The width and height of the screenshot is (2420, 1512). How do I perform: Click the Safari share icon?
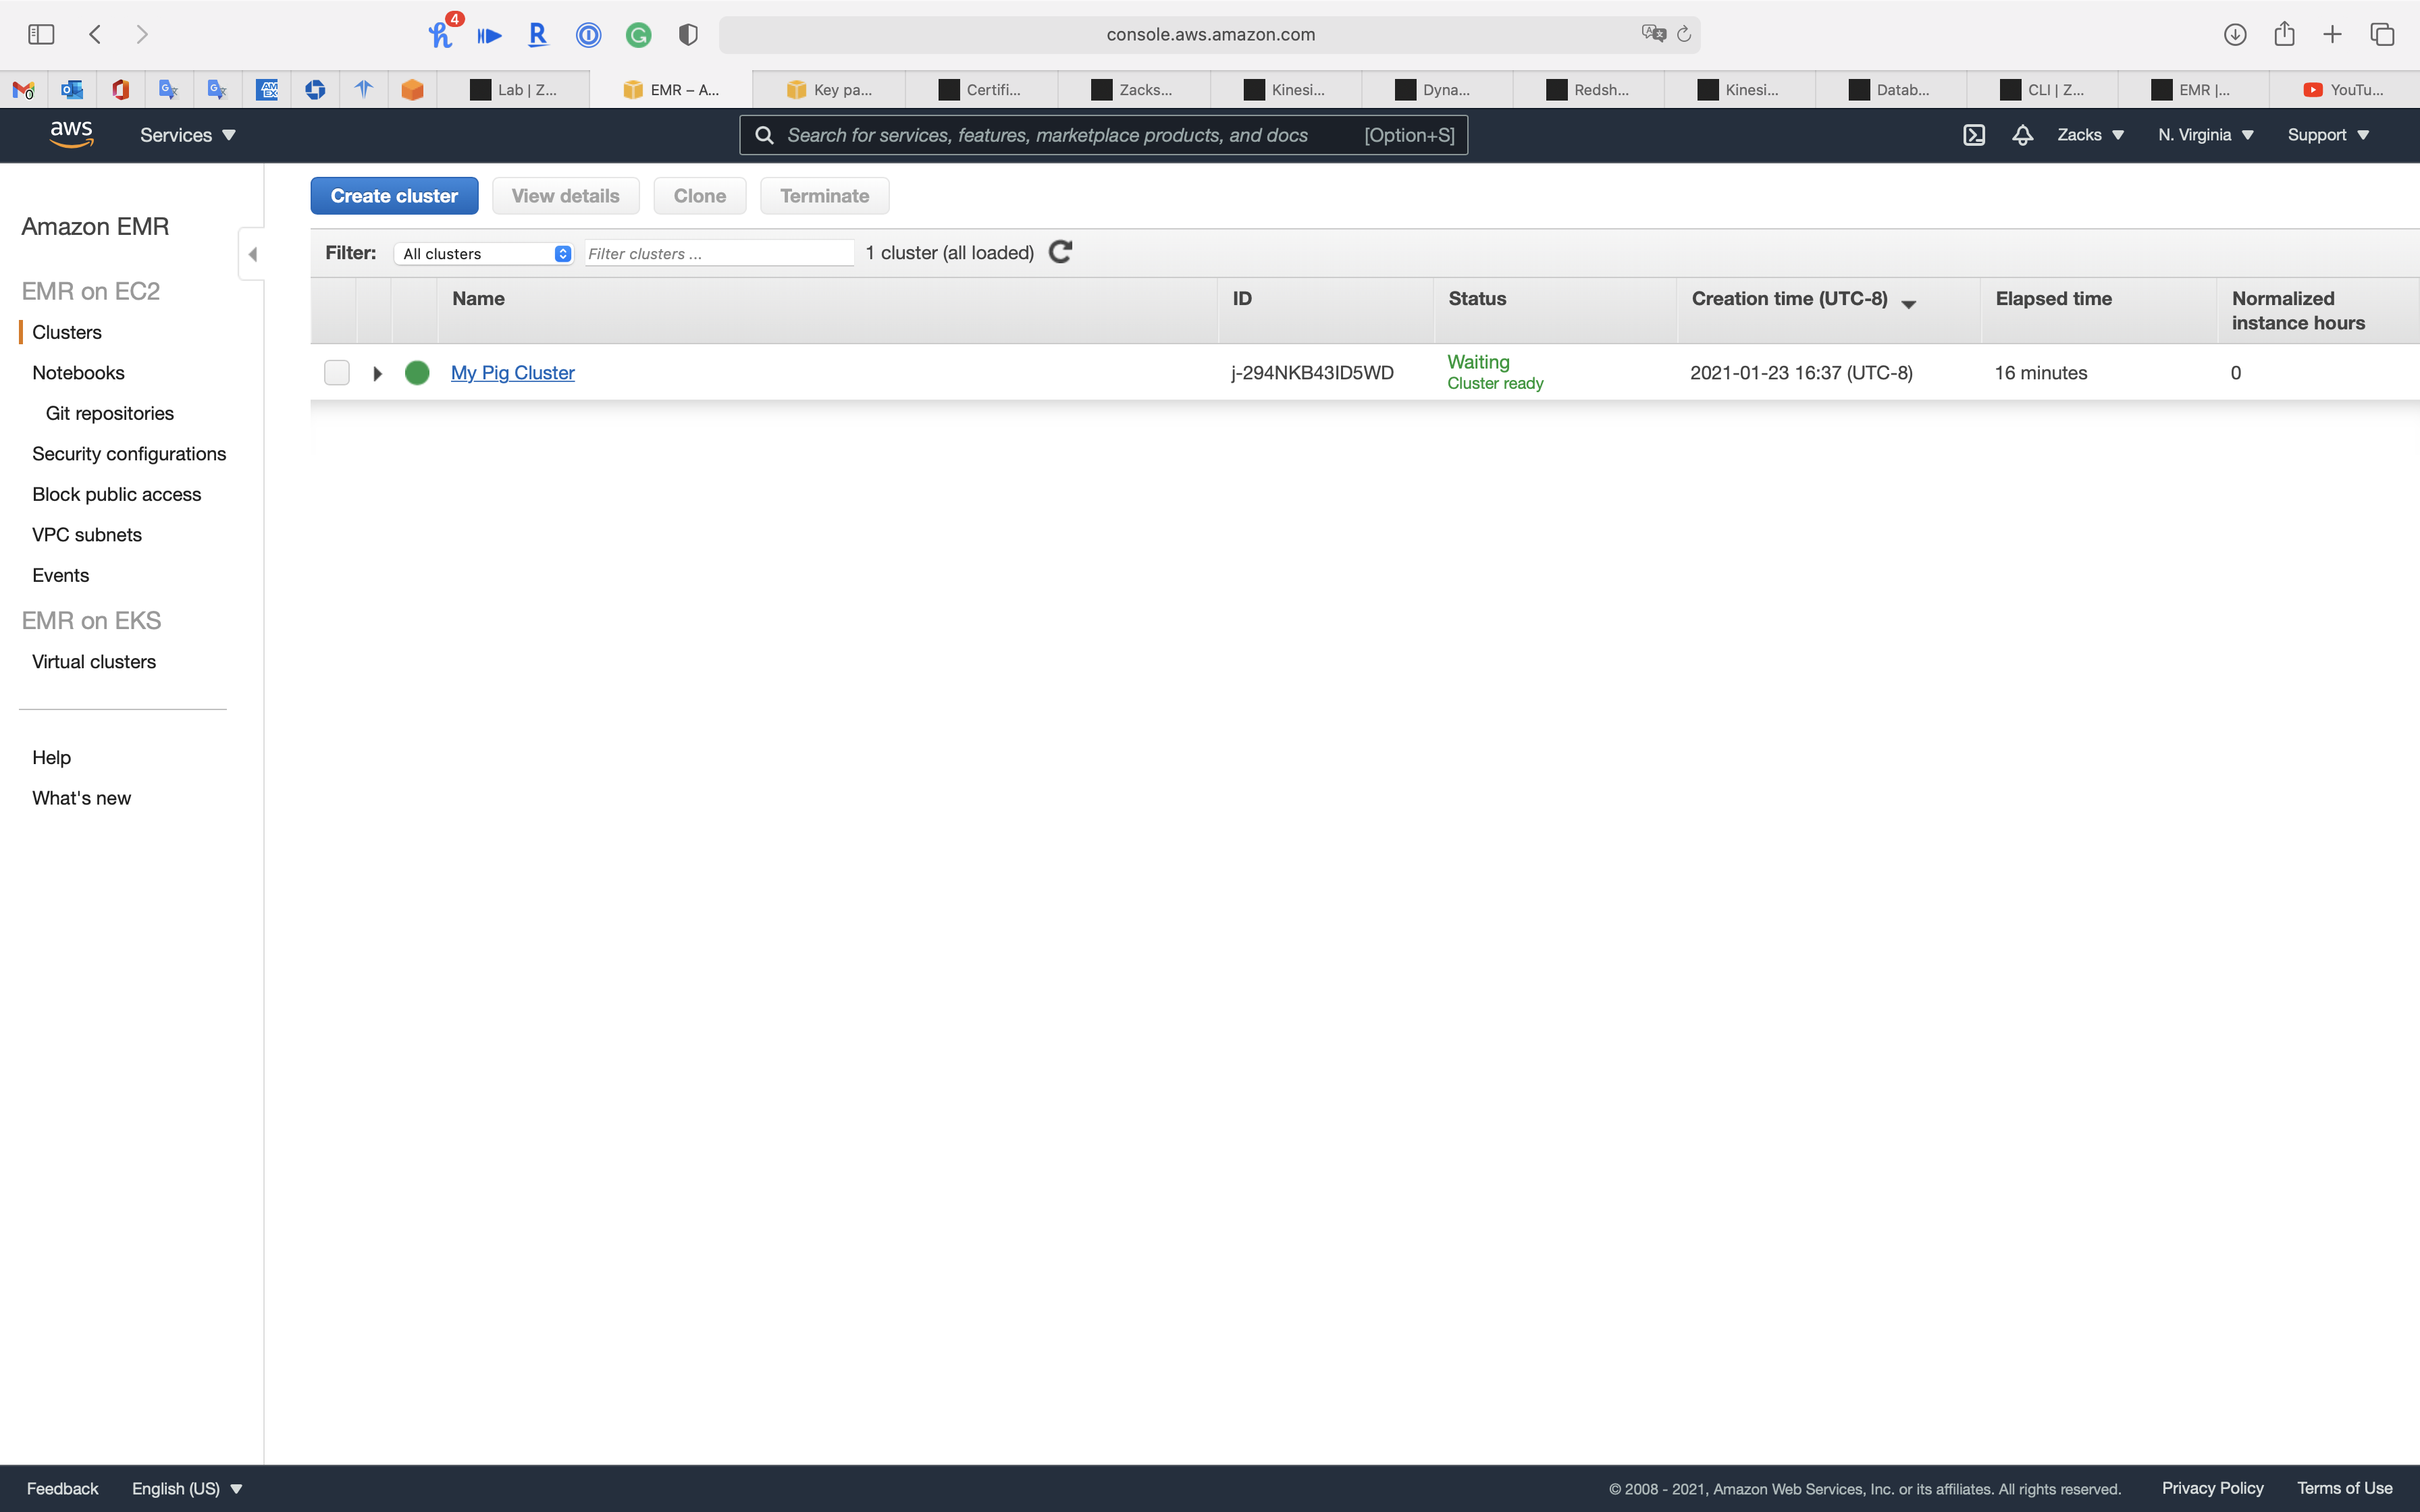(x=2283, y=34)
